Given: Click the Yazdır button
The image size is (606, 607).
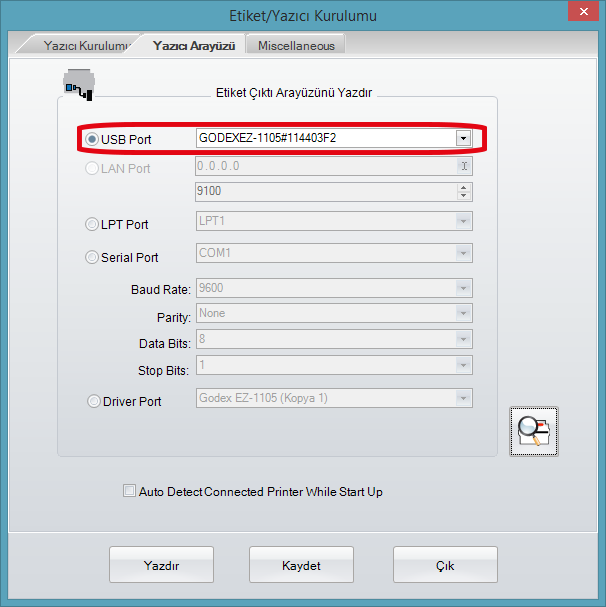Looking at the screenshot, I should click(161, 566).
